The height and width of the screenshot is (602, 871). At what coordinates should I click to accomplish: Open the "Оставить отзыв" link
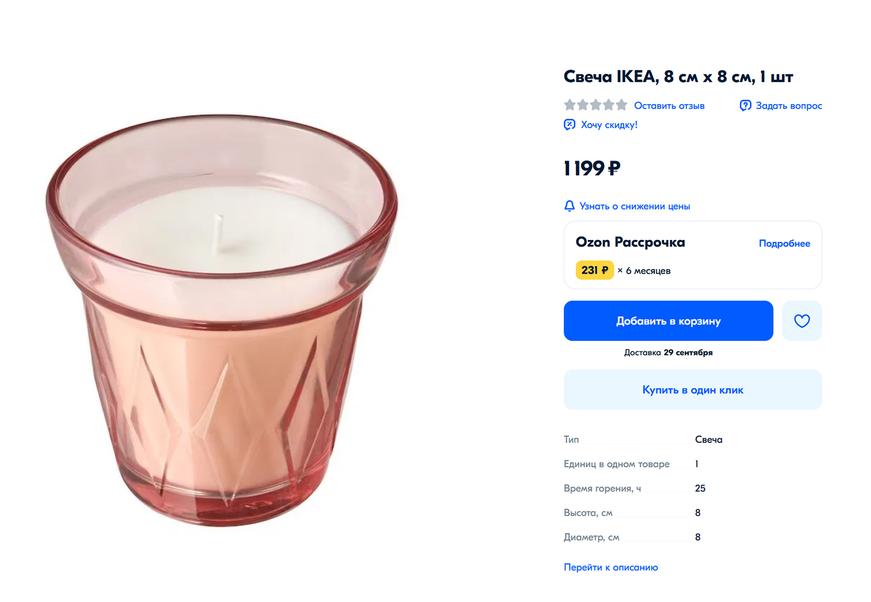point(669,106)
